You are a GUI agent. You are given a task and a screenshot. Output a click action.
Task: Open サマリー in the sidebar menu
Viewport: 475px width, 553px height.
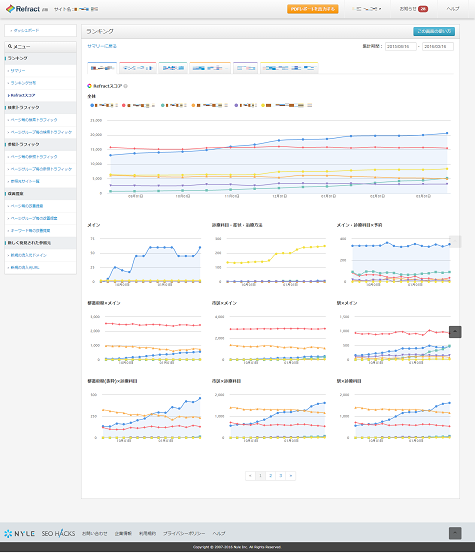pyautogui.click(x=18, y=71)
